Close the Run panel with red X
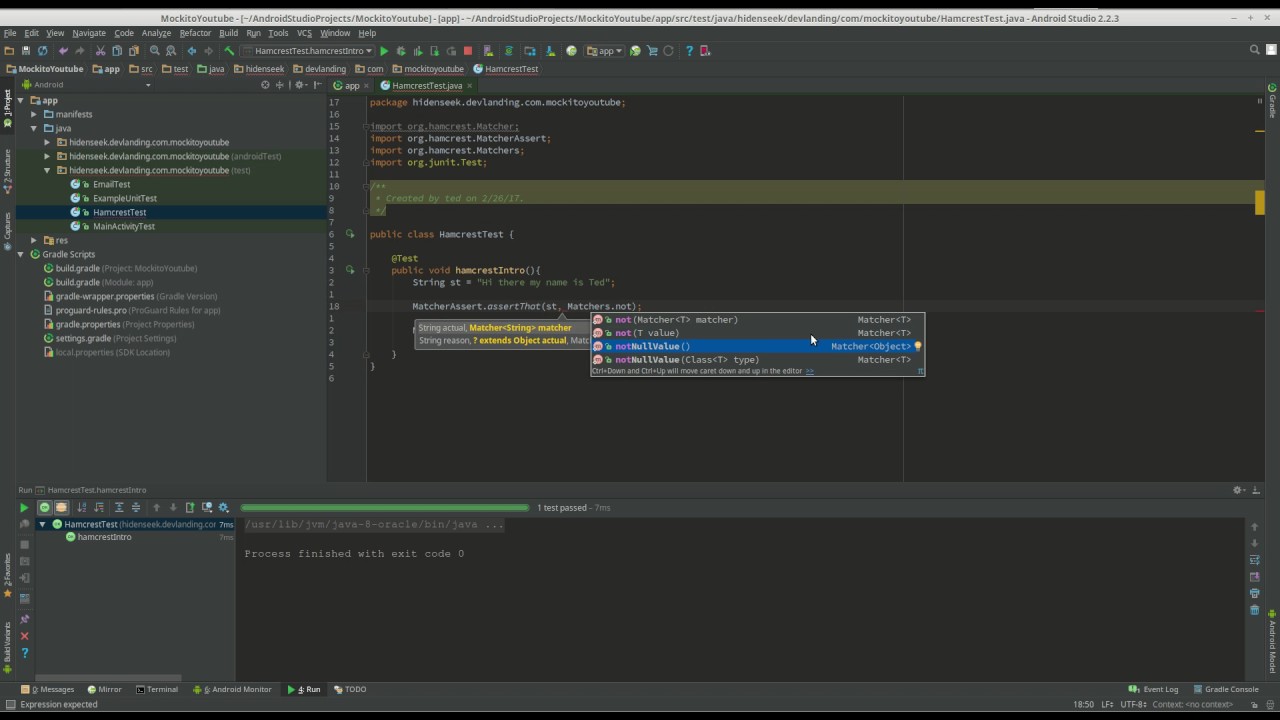The image size is (1280, 720). coord(25,636)
